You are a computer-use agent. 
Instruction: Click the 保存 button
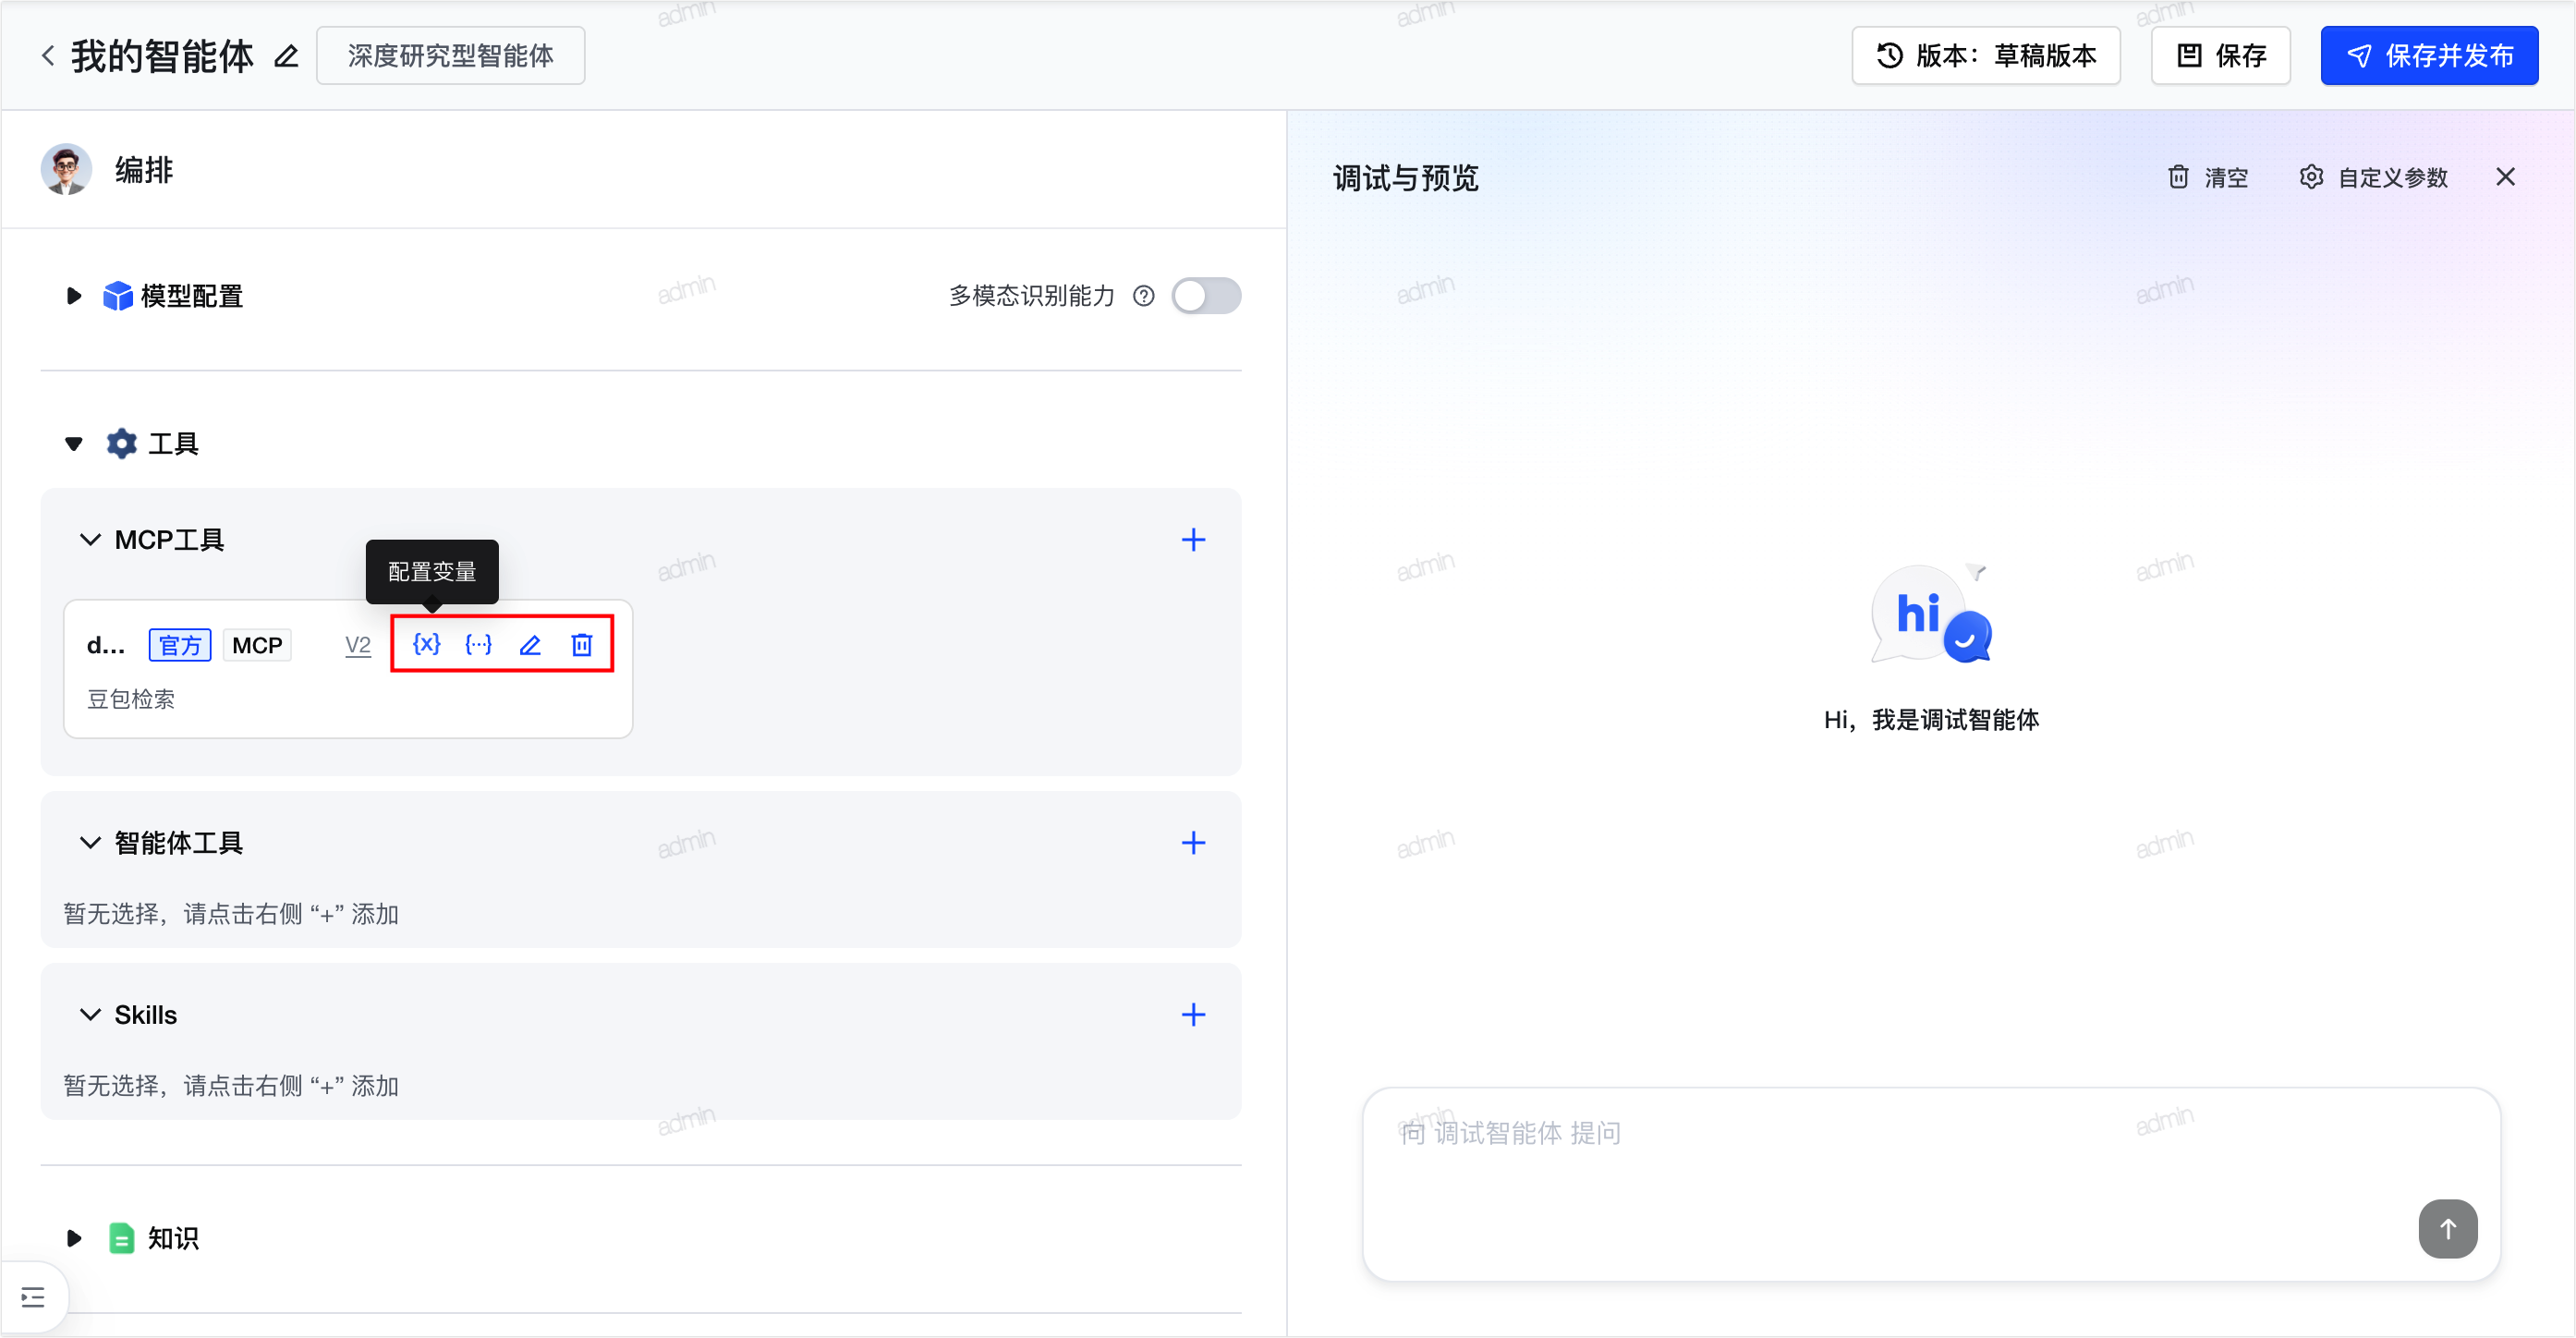click(x=2220, y=56)
